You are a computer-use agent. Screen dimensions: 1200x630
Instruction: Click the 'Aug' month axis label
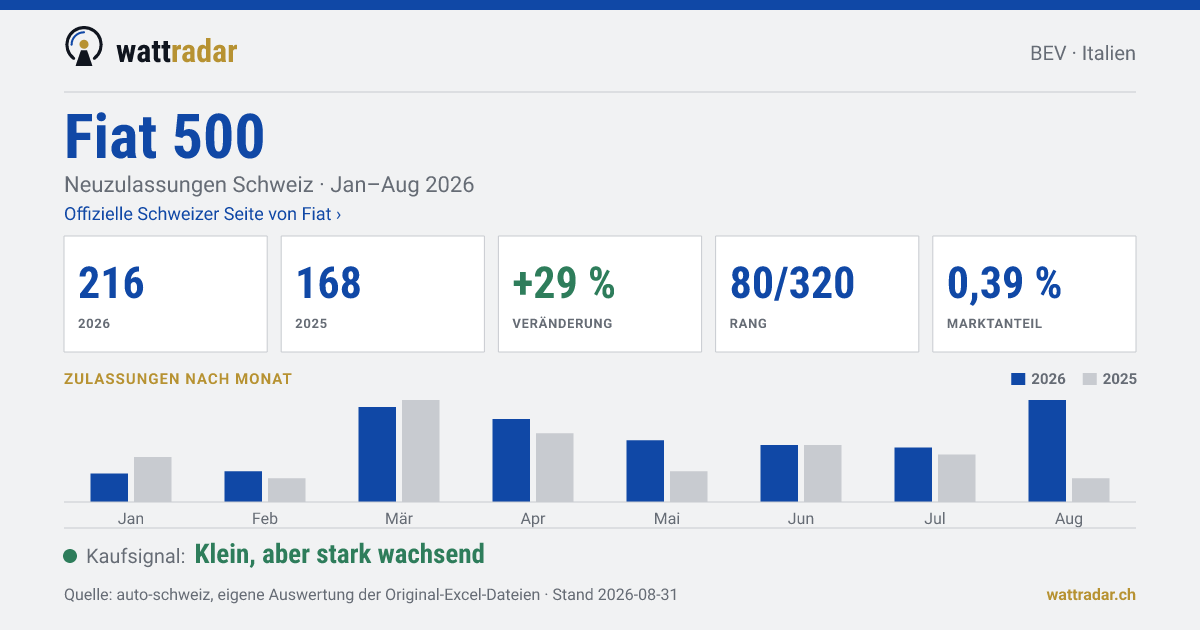click(1069, 518)
